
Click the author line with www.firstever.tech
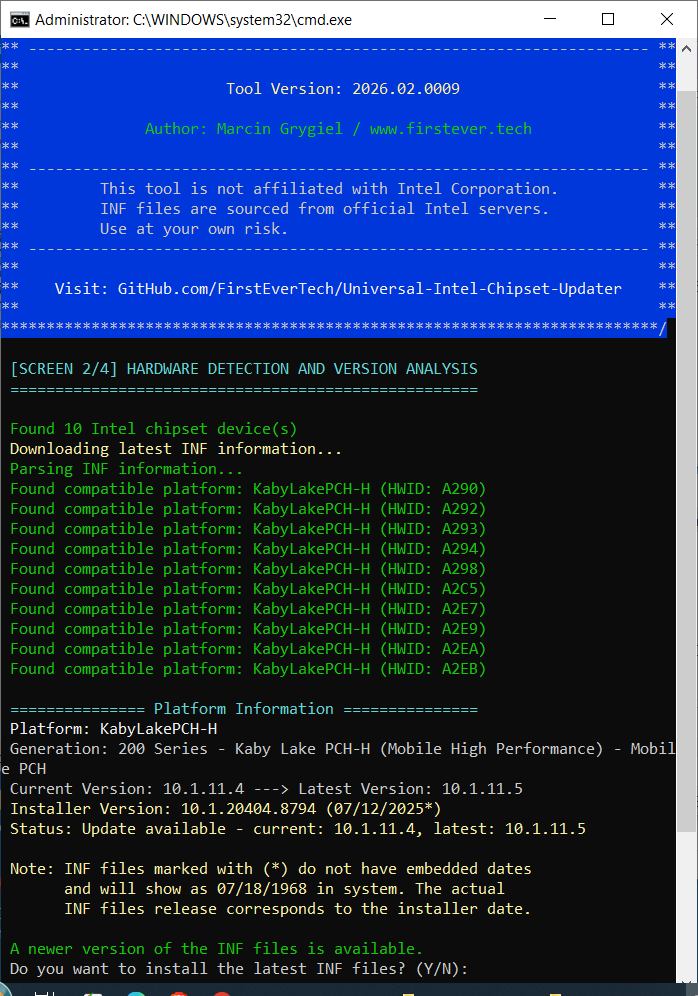point(339,129)
